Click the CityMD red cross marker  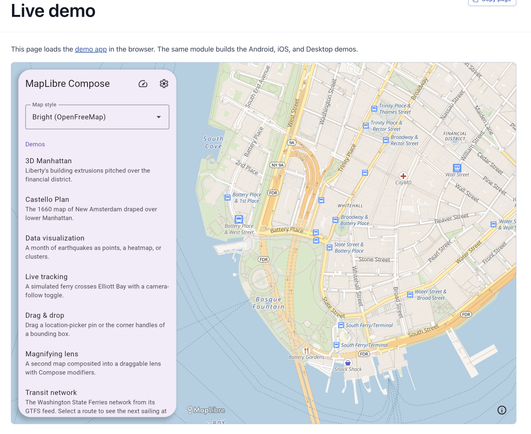[403, 176]
